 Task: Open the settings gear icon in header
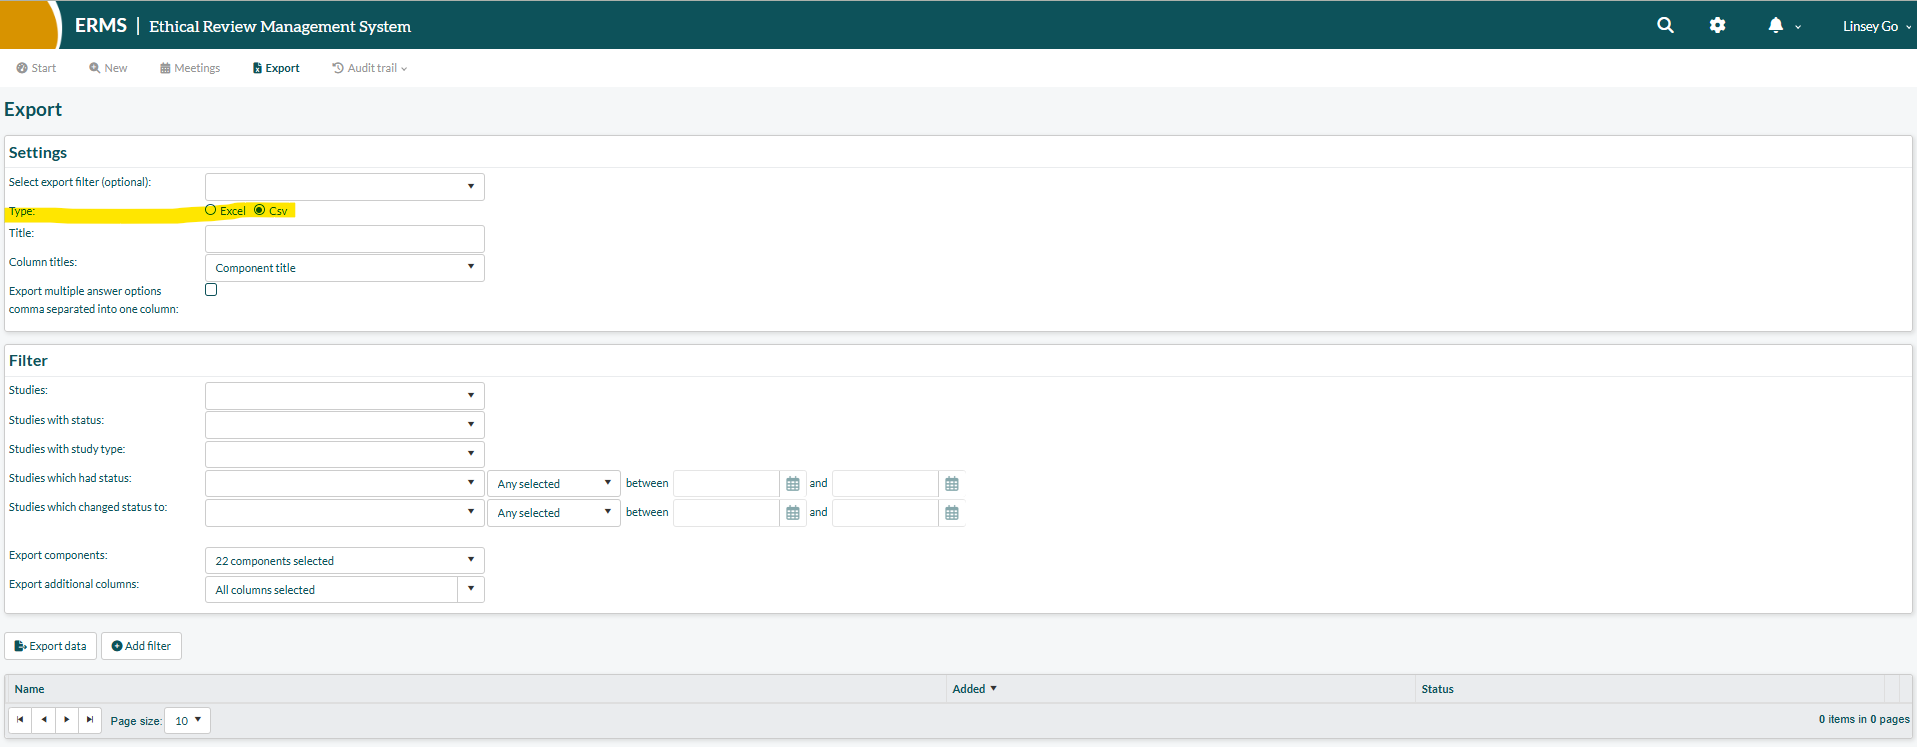(1717, 25)
